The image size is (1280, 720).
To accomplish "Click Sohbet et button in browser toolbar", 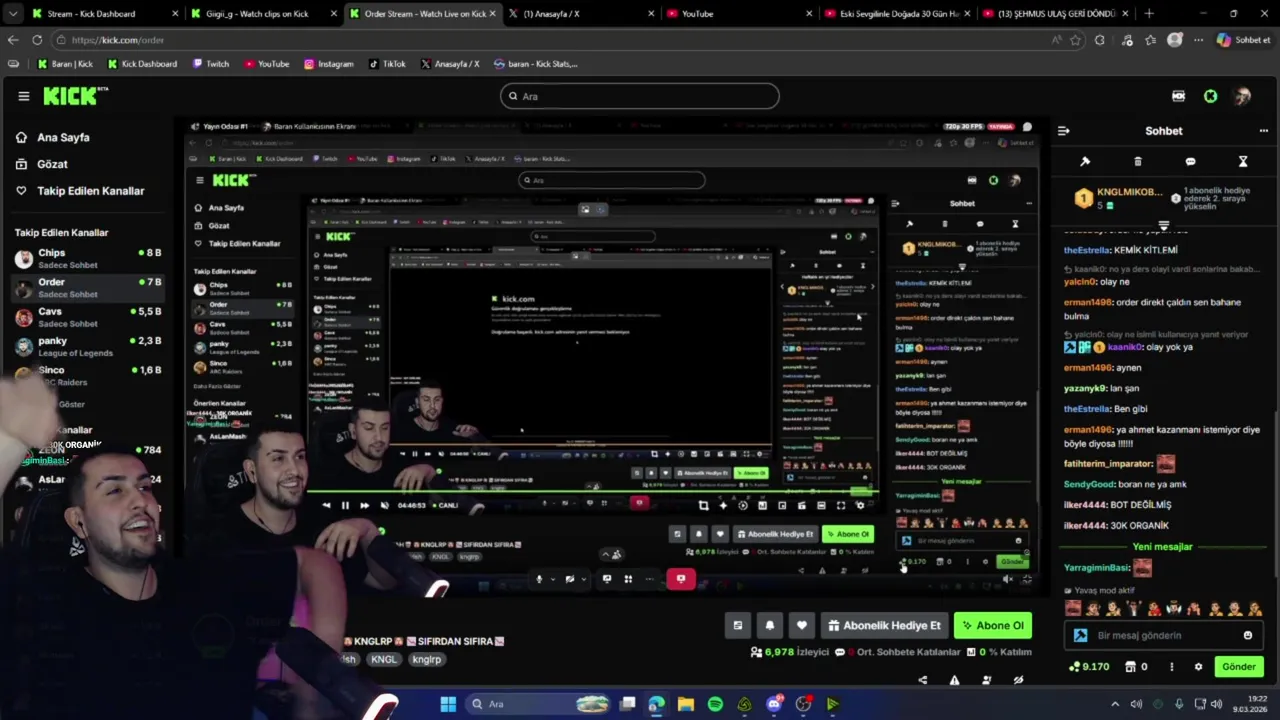I will coord(1244,40).
